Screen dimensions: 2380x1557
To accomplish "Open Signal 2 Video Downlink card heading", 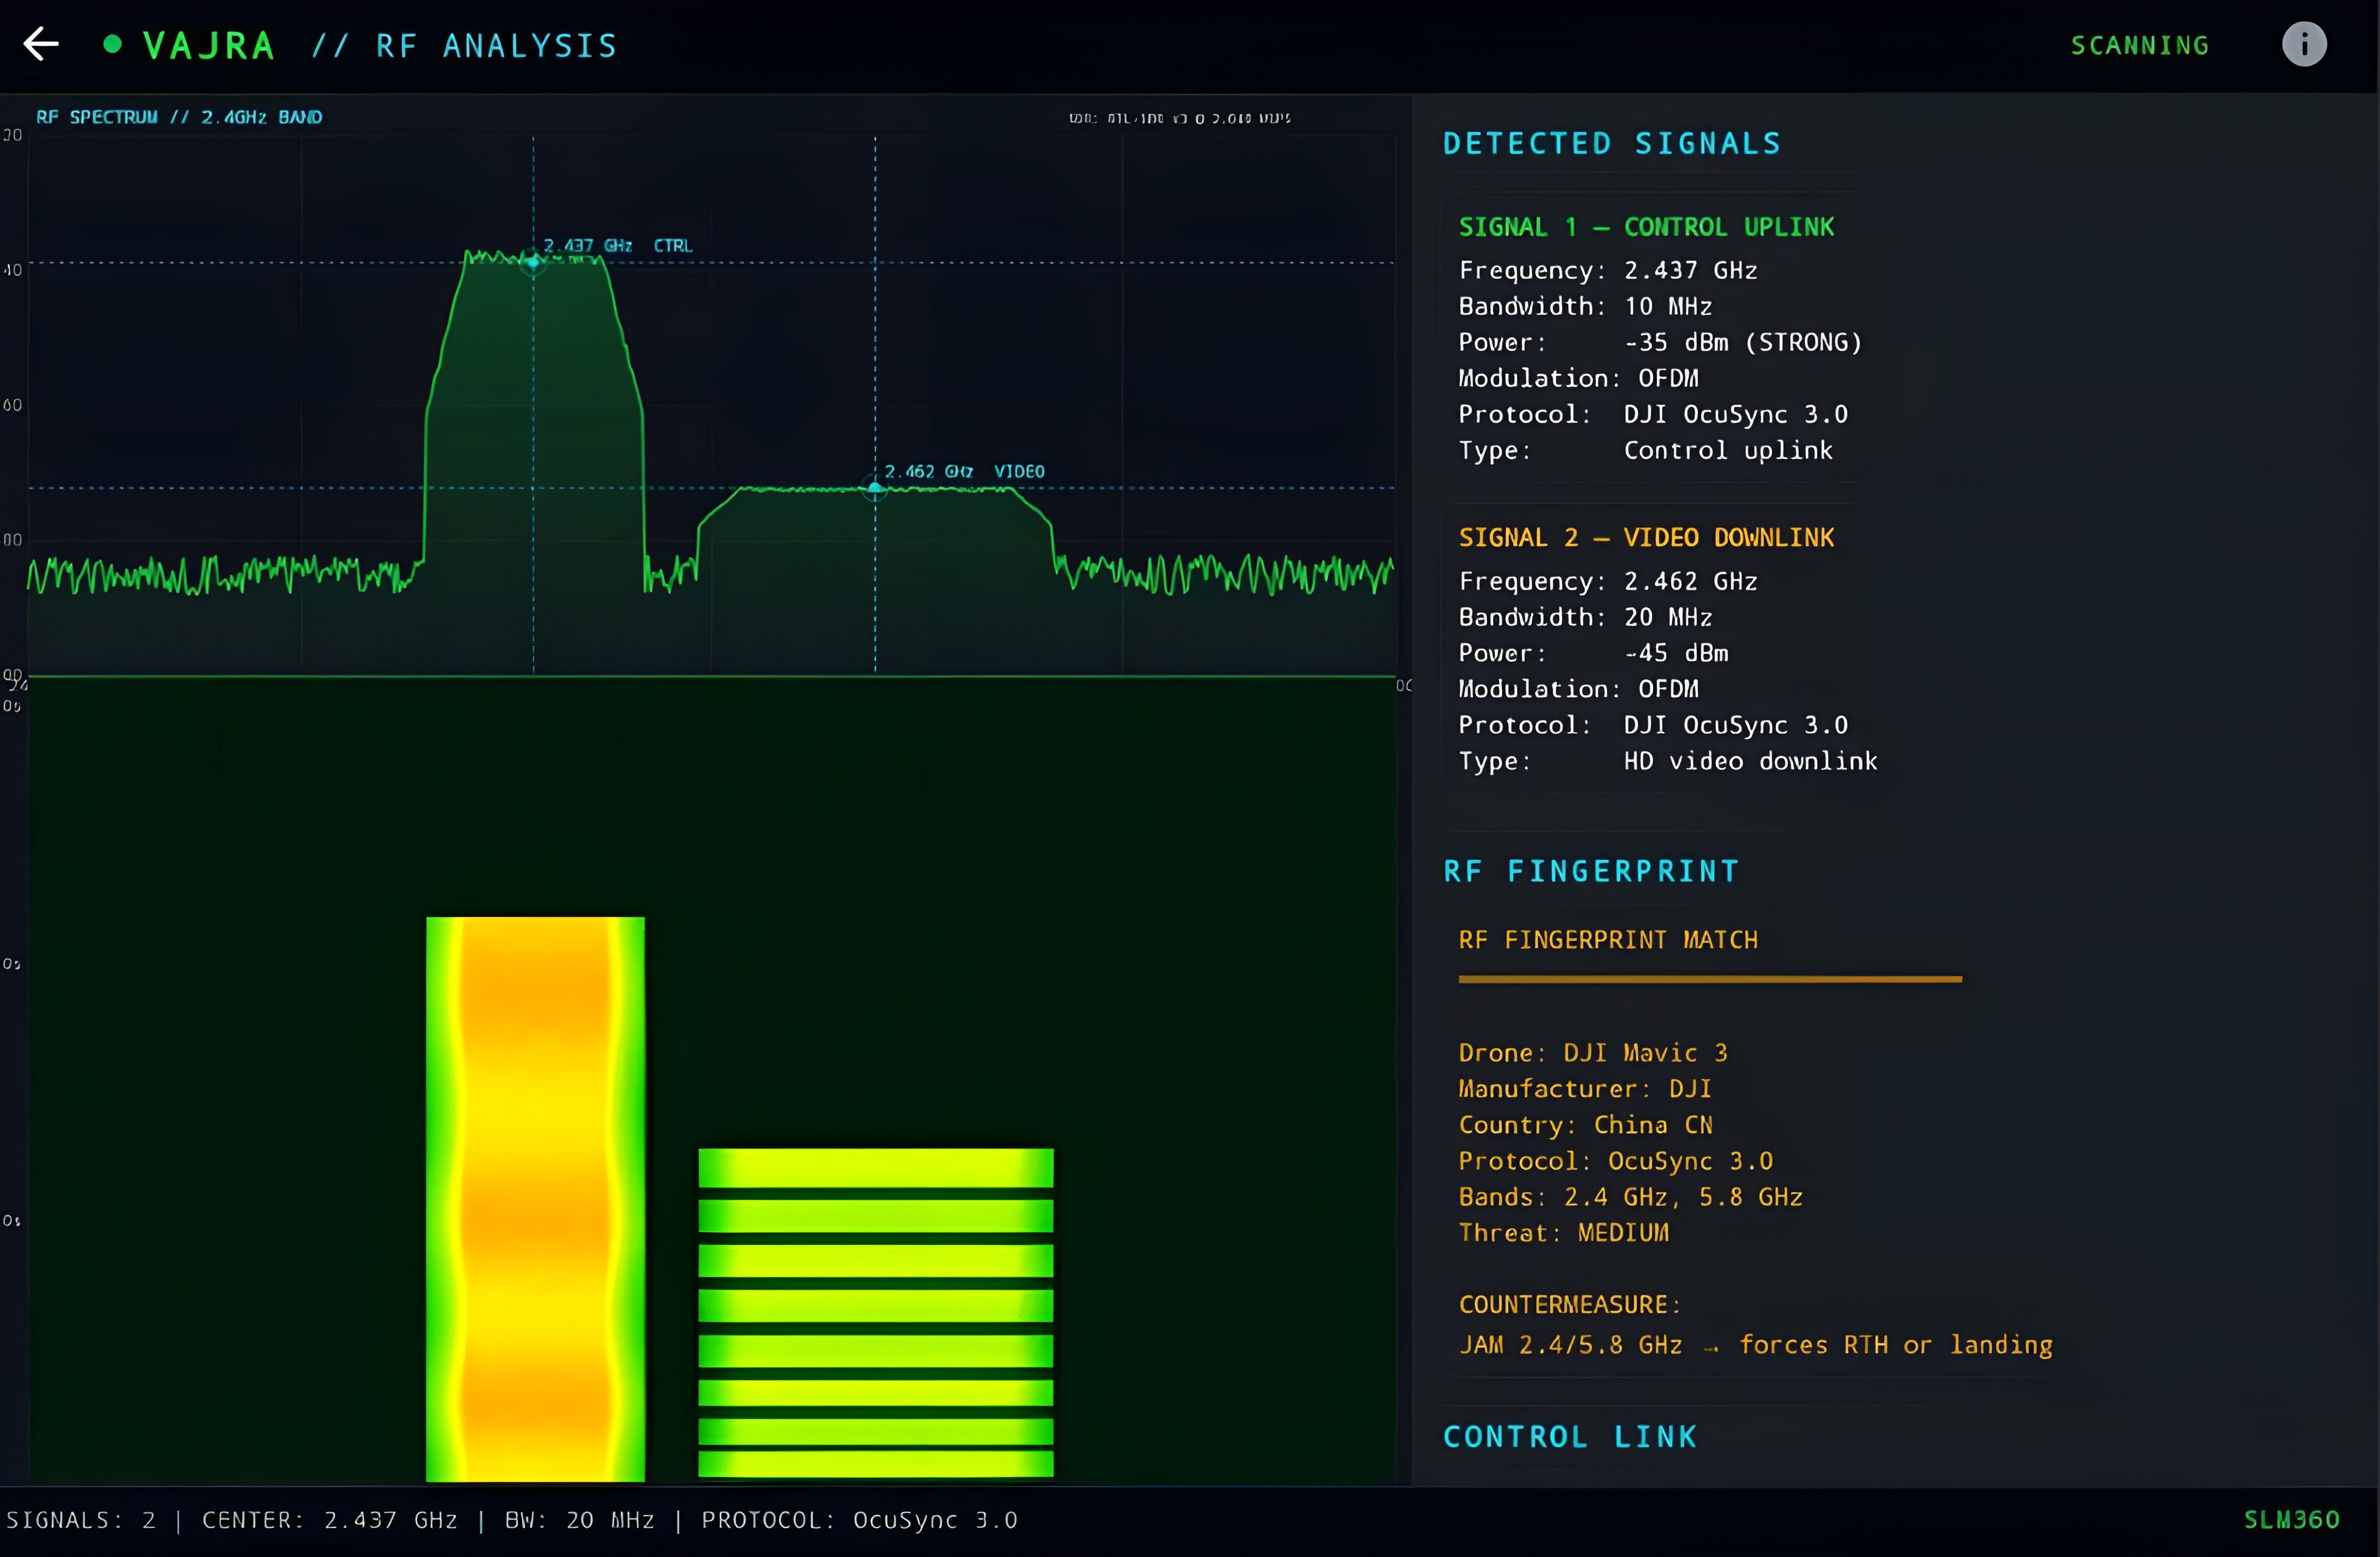I will tap(1646, 538).
